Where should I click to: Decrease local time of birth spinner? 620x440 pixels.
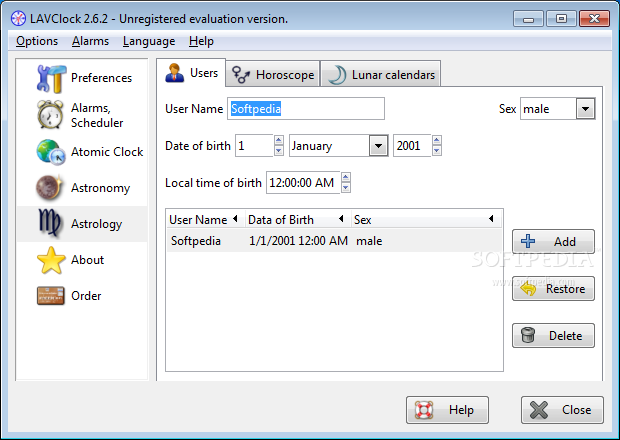[x=346, y=188]
